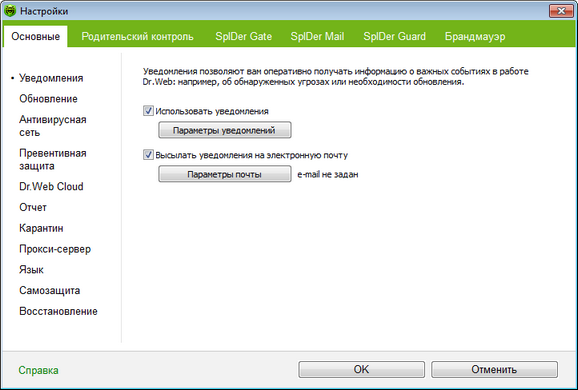Screen dimensions: 578x390
Task: Close the Настройки window
Action: click(x=561, y=11)
